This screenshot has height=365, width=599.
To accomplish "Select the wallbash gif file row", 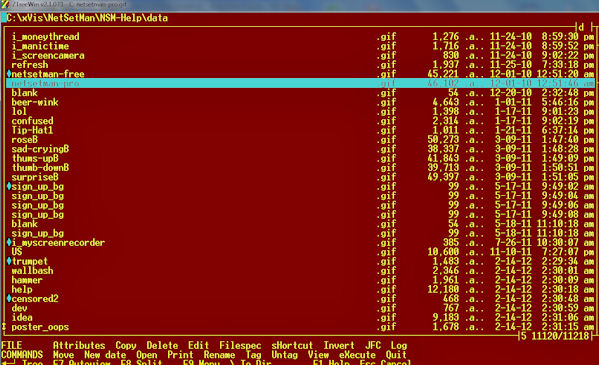I will (x=300, y=271).
